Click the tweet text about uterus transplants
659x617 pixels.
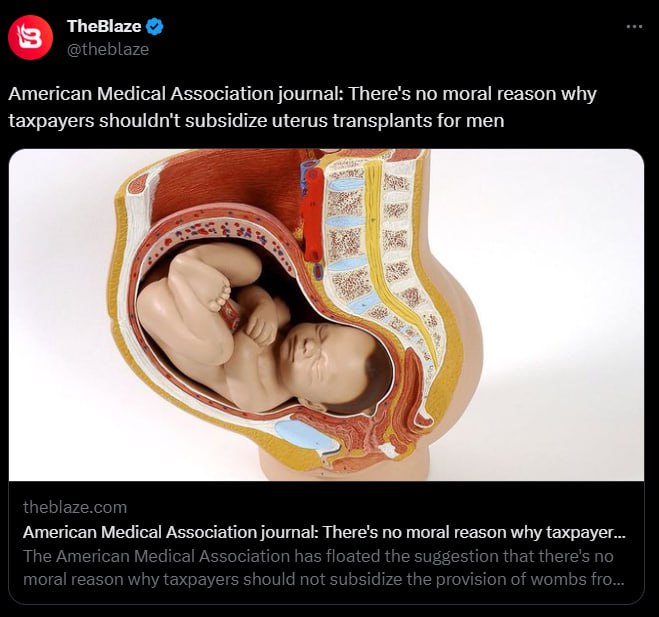(x=302, y=107)
